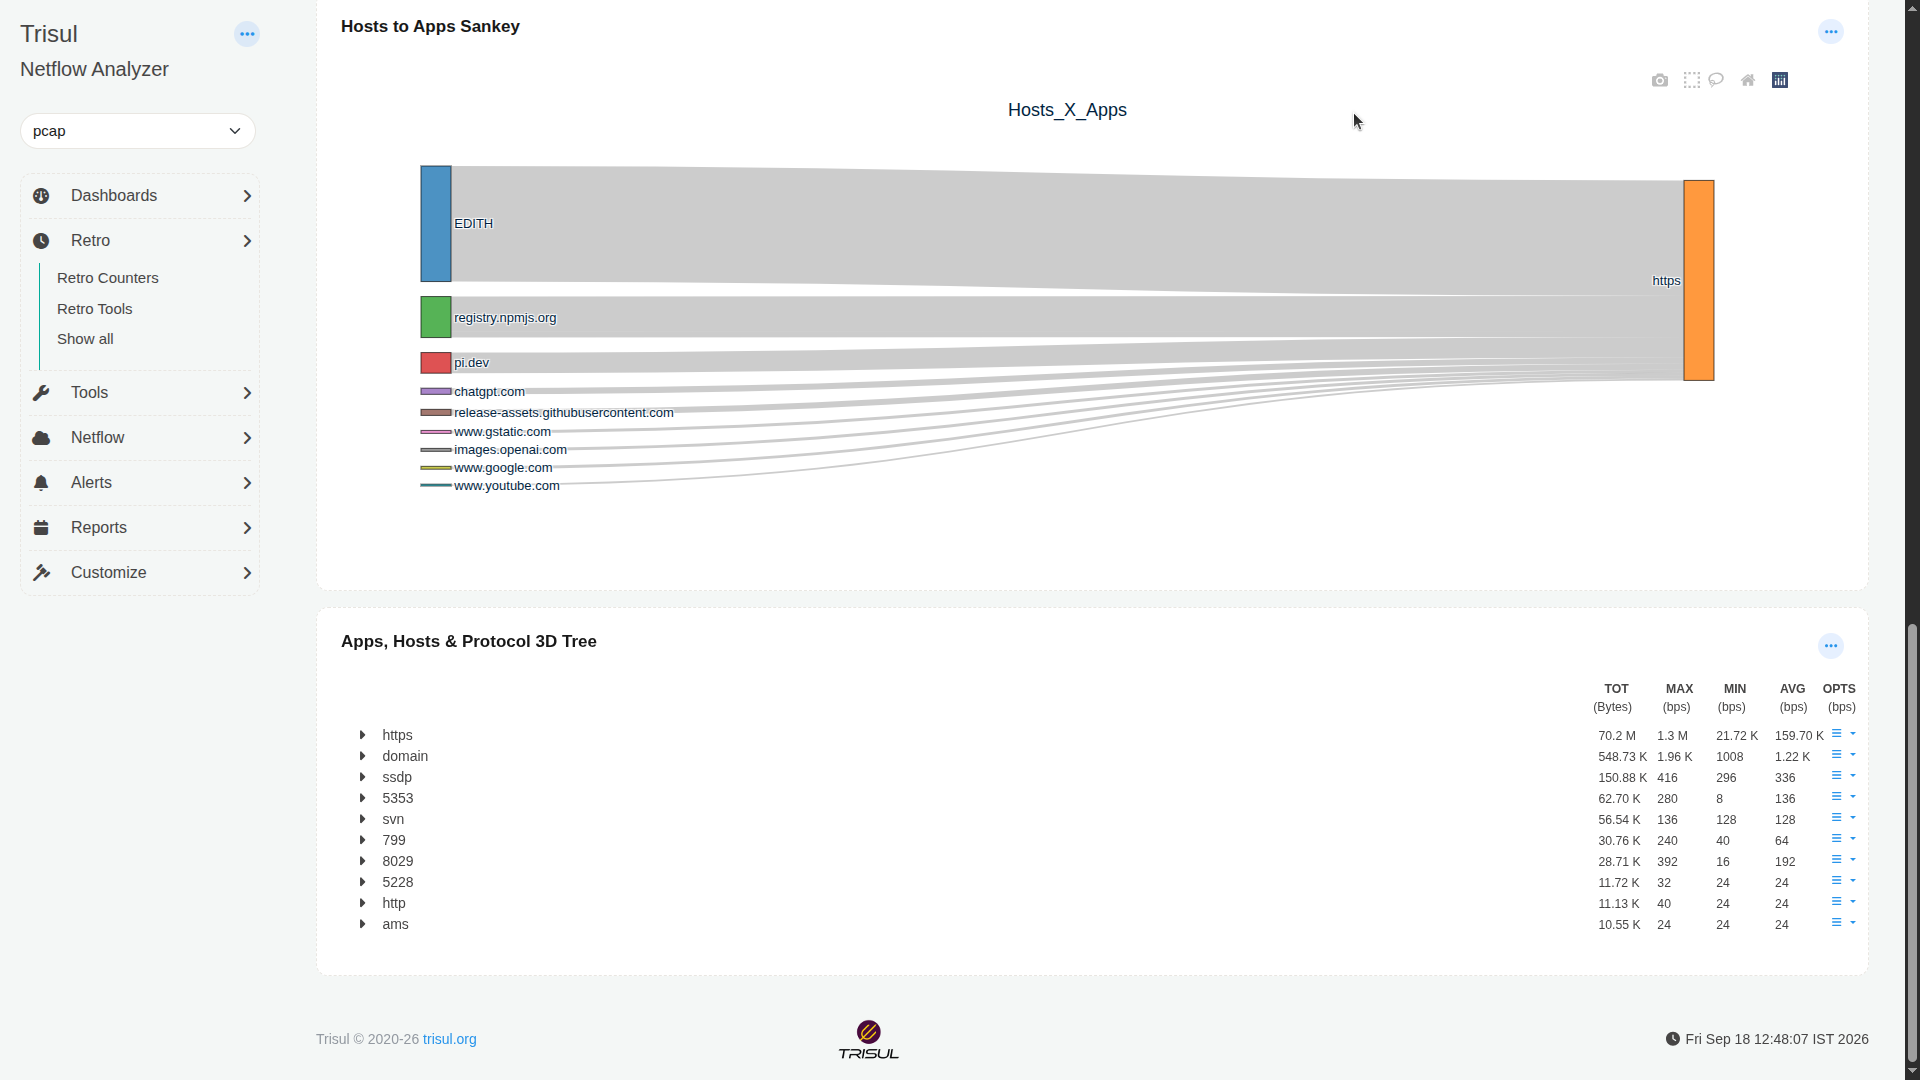Click the Plotly logo bar chart icon
1920x1080 pixels.
(1780, 80)
